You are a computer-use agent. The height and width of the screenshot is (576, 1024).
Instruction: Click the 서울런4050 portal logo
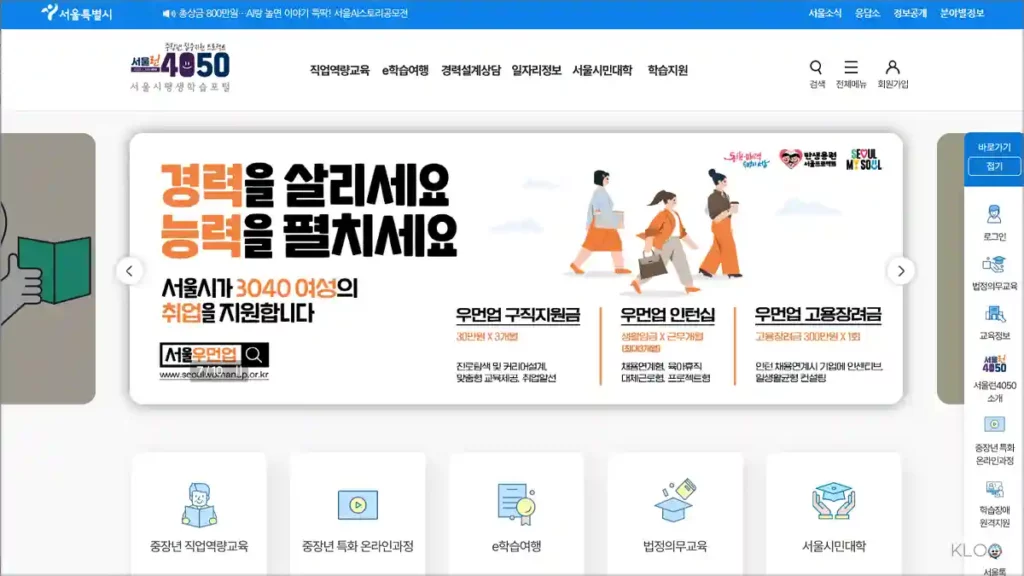(180, 67)
